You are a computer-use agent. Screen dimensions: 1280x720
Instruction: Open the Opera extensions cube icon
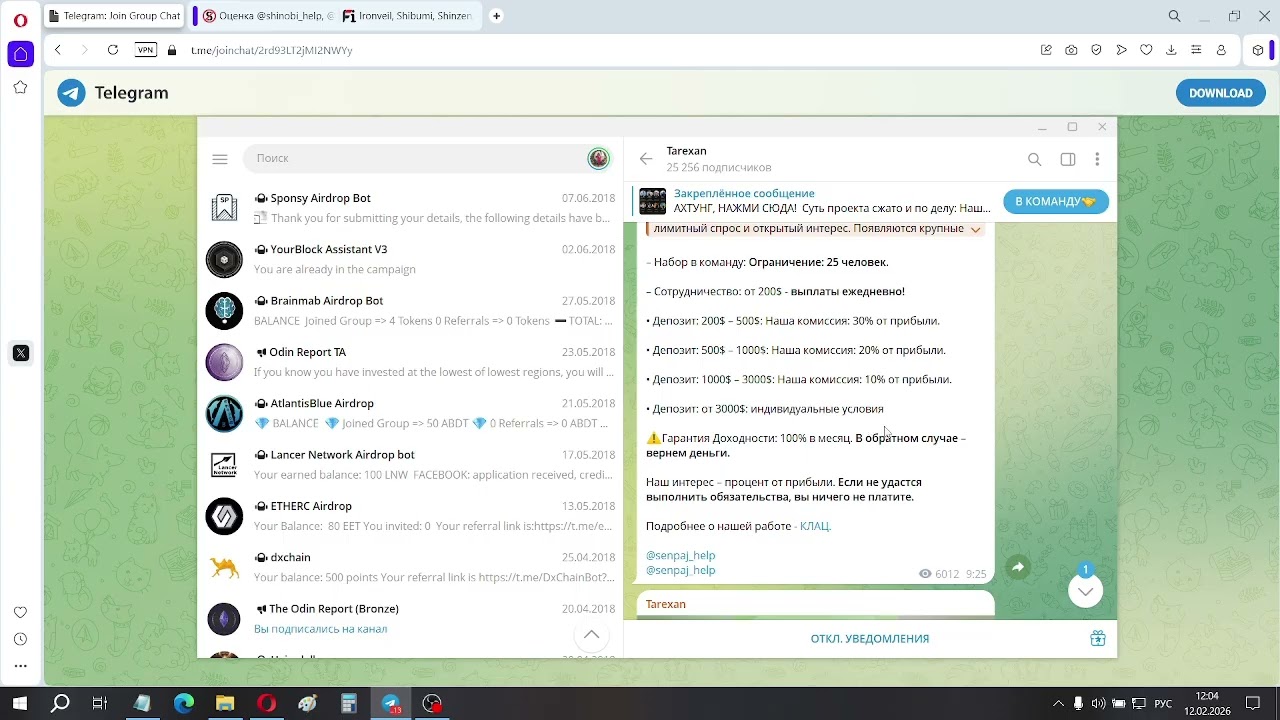point(1258,50)
